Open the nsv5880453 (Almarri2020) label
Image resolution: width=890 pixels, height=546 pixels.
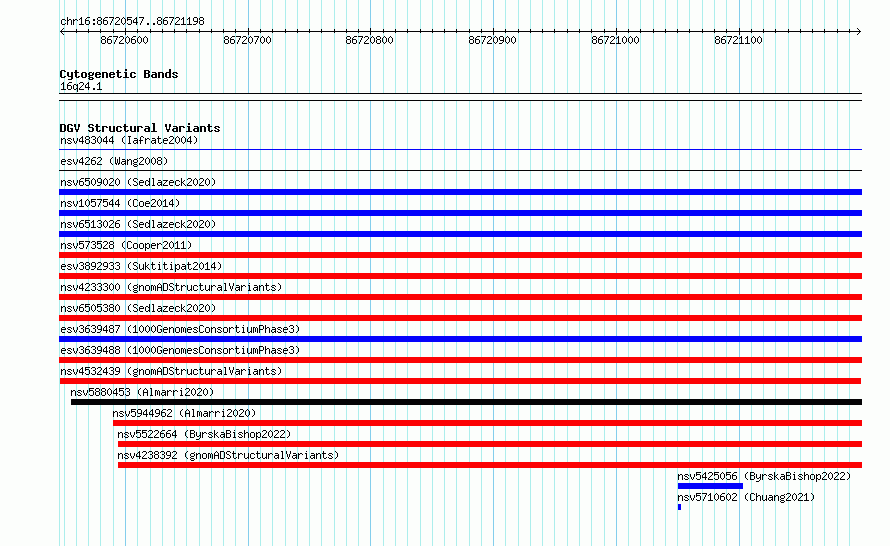142,392
